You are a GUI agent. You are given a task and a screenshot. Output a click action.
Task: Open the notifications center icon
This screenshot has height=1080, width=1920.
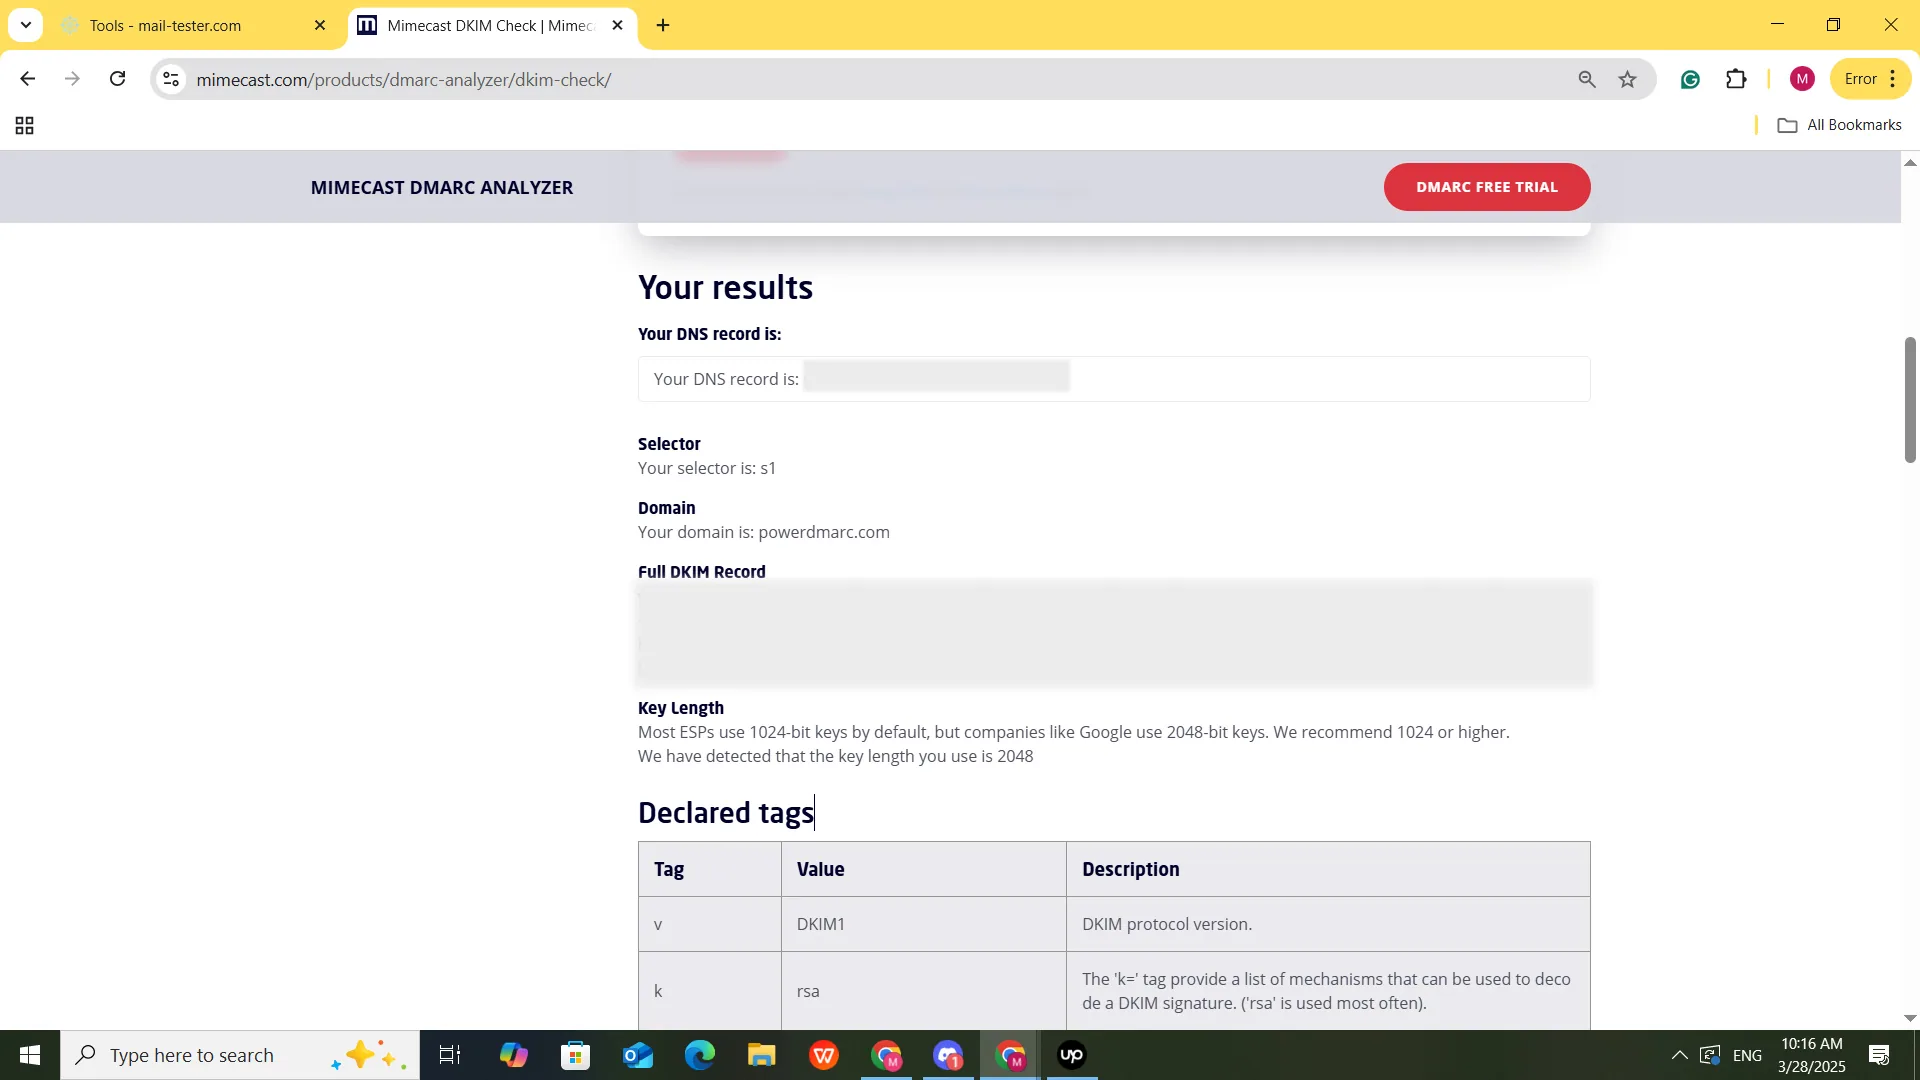coord(1879,1055)
